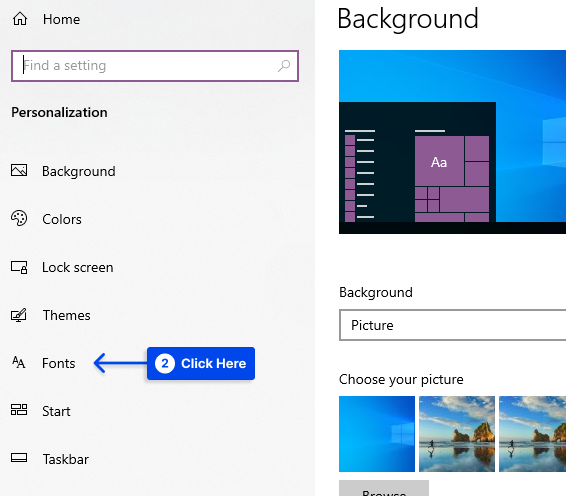Click the Taskbar bar icon
This screenshot has width=566, height=496.
(19, 458)
